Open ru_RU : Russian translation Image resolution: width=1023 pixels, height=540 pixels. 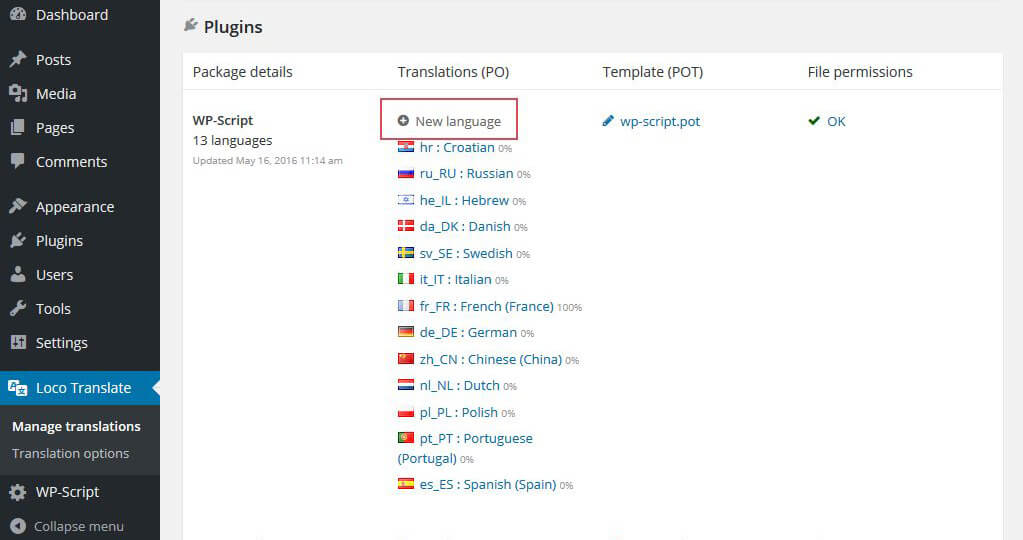click(466, 173)
